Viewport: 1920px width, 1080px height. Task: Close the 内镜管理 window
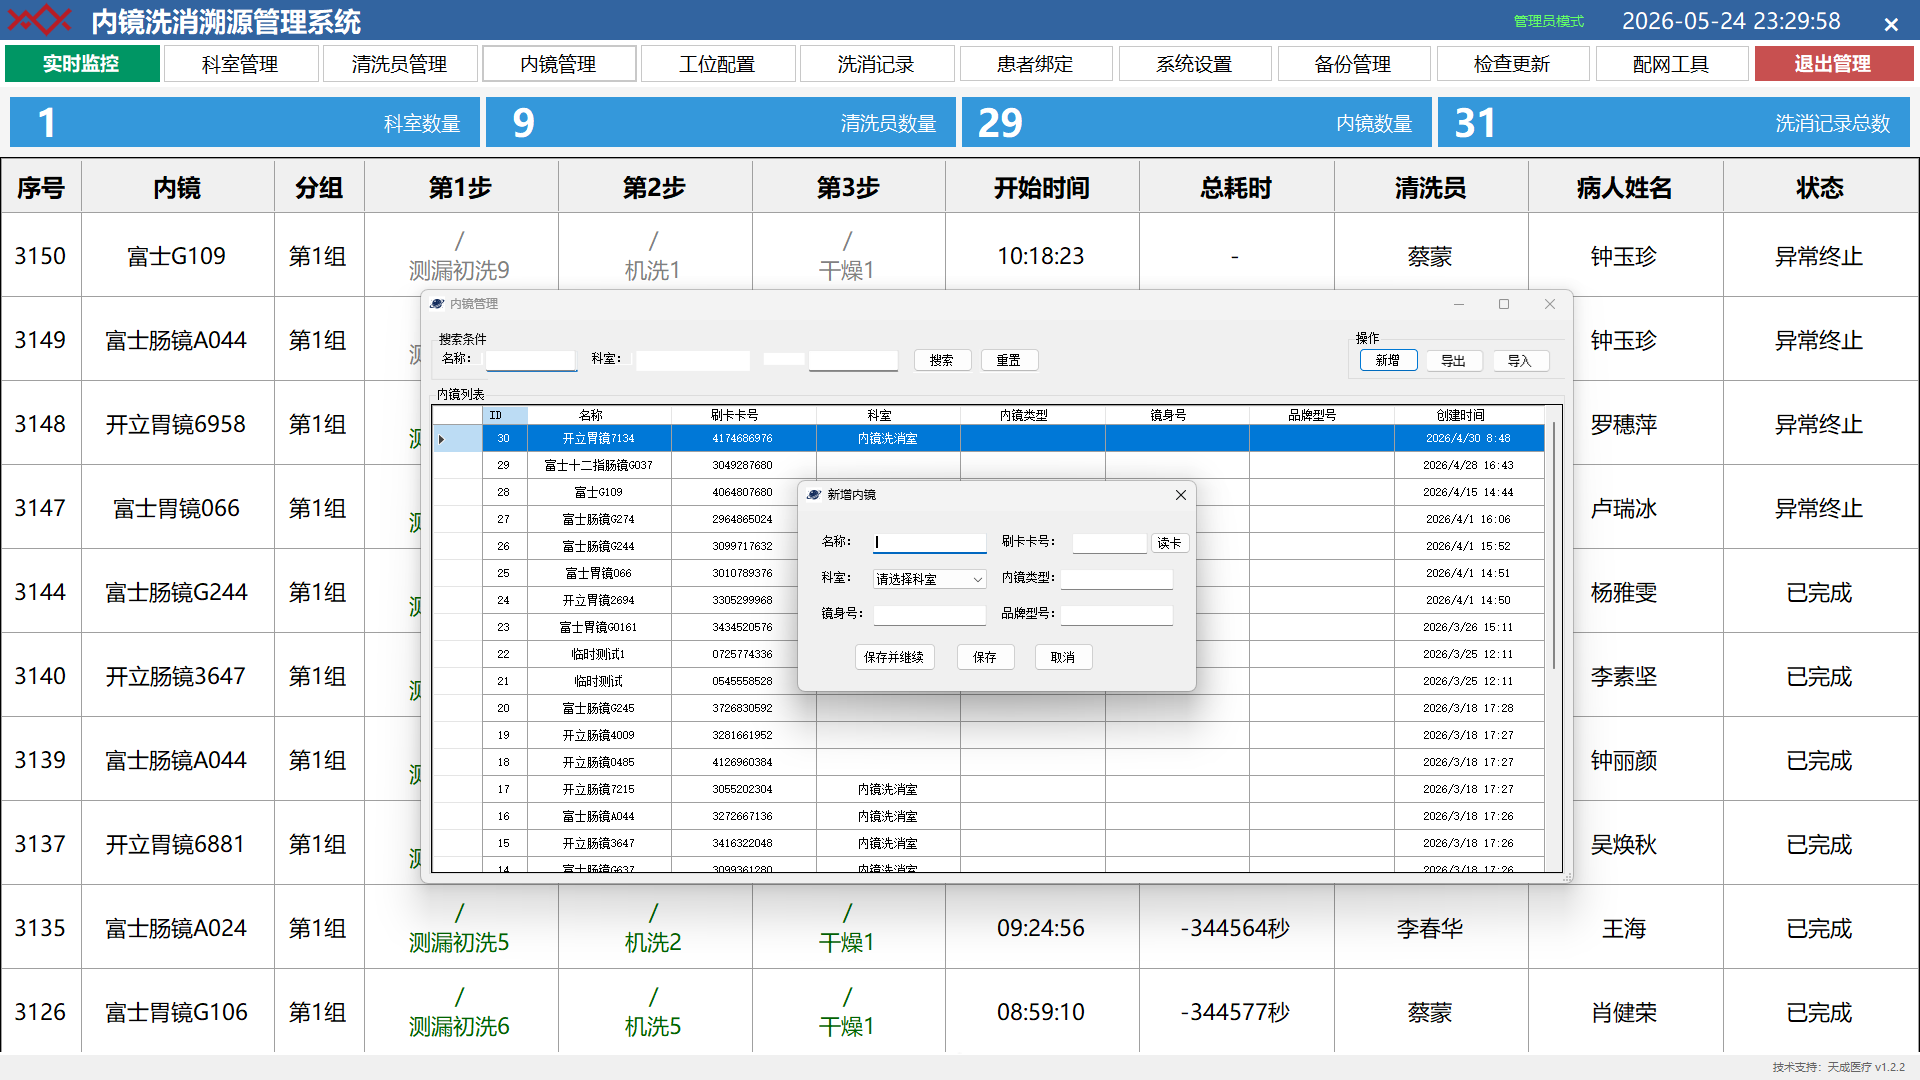click(1550, 304)
